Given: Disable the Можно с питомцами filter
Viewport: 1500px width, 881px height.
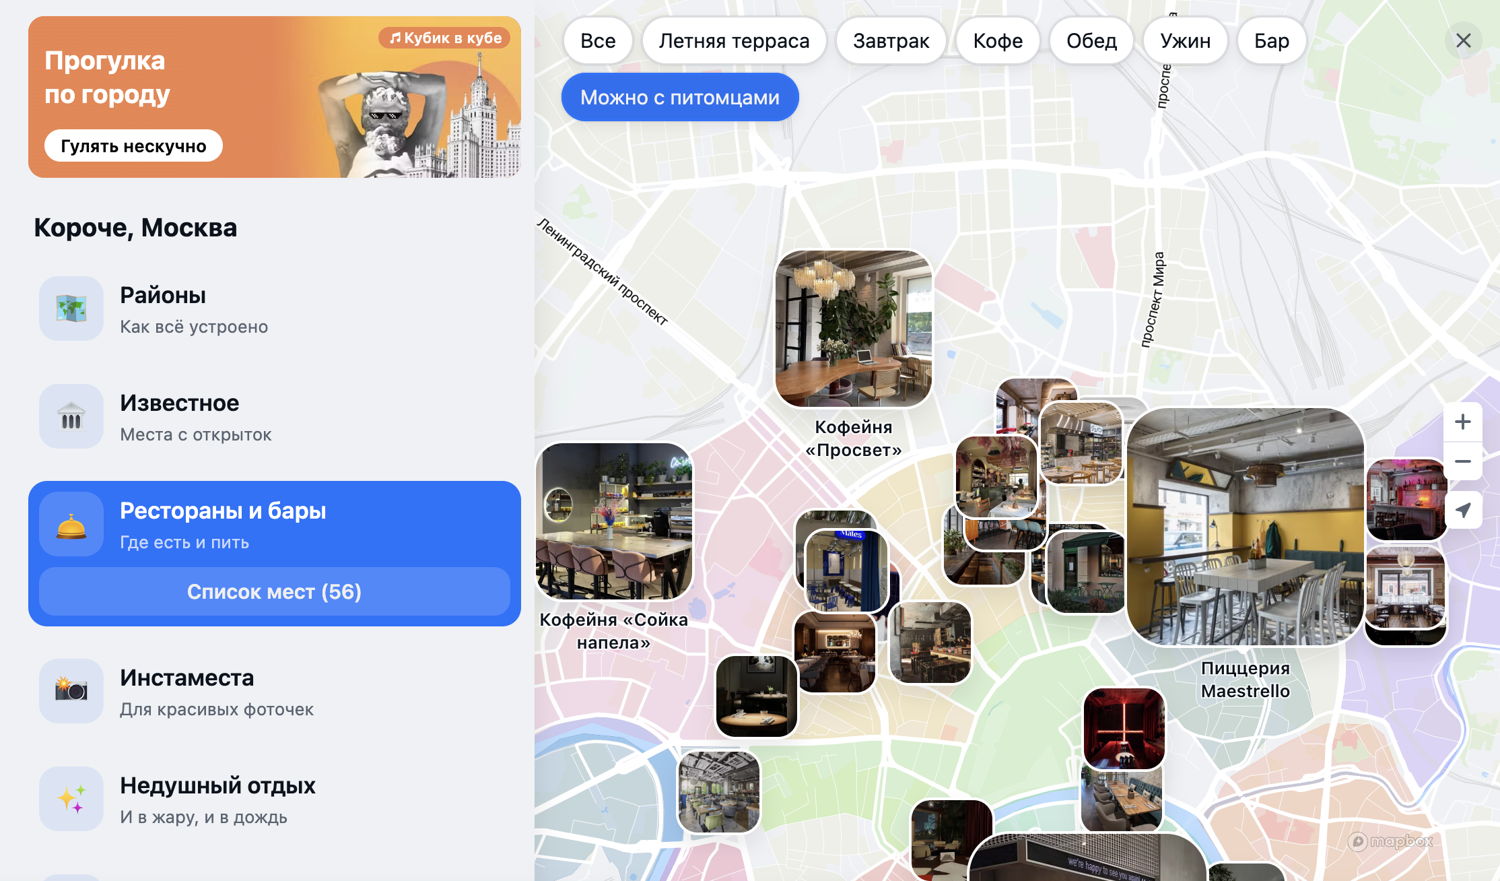Looking at the screenshot, I should click(680, 97).
